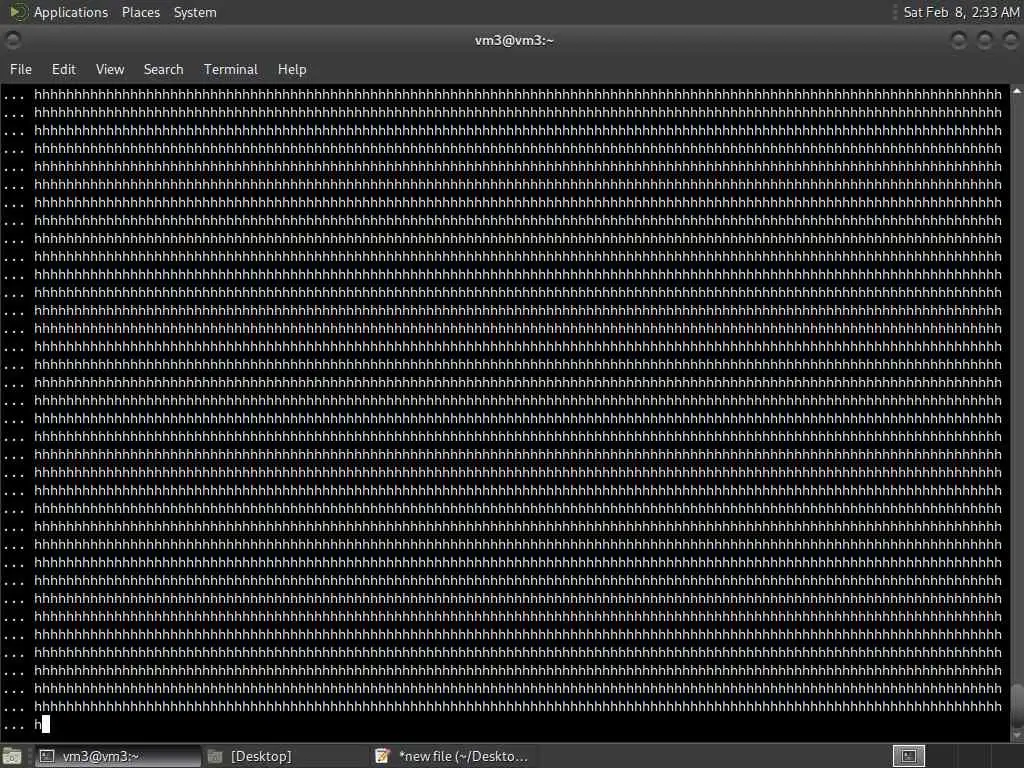1024x768 pixels.
Task: Click the scrollbar up arrow
Action: pos(1017,92)
